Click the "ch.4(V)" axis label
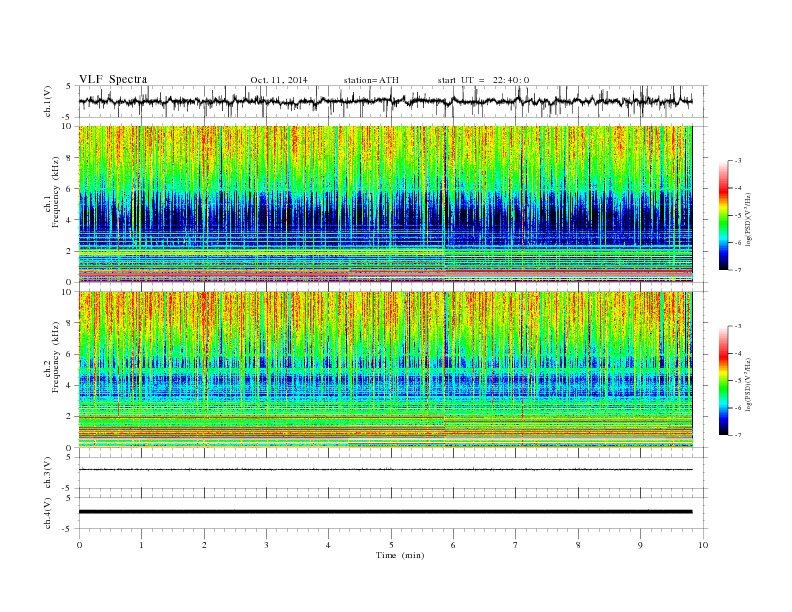The height and width of the screenshot is (612, 792). pyautogui.click(x=48, y=514)
